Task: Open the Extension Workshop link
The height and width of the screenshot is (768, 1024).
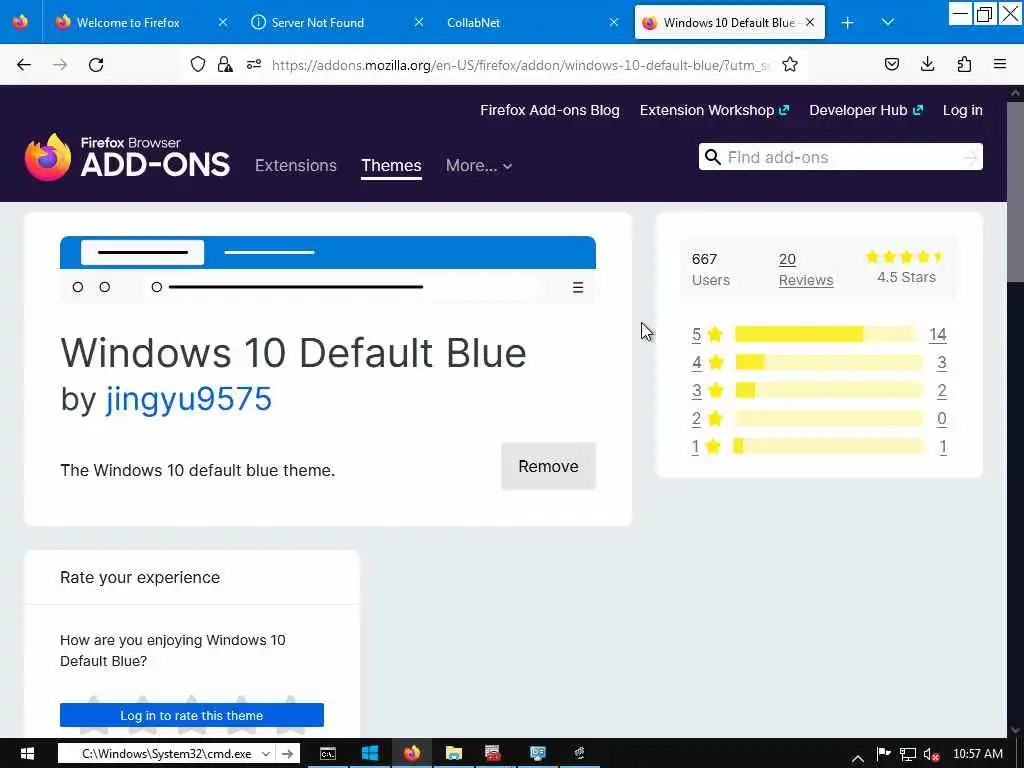Action: click(714, 110)
